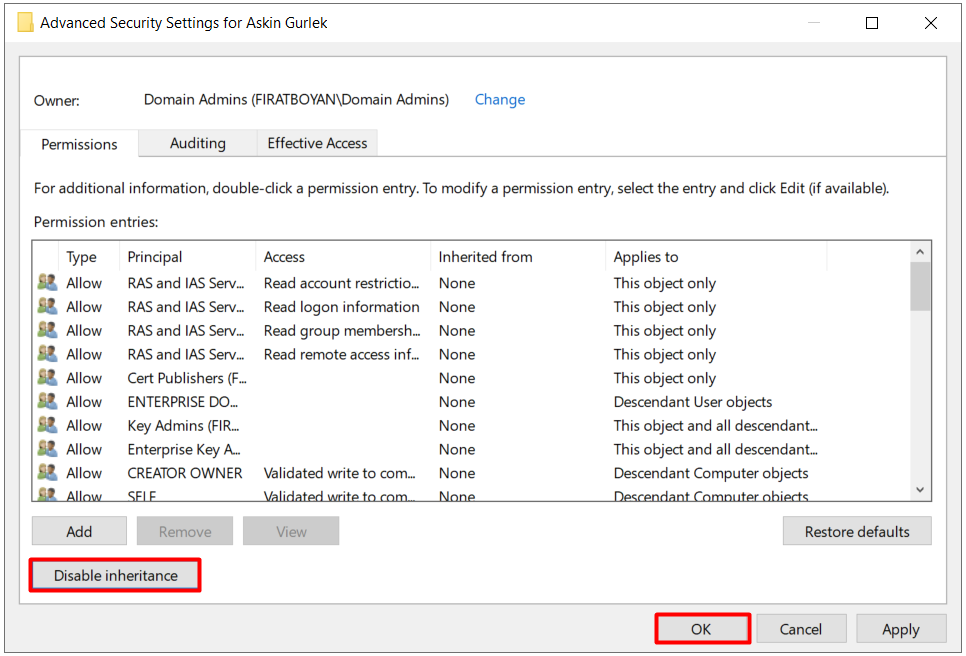Select the 'Read account restrictio...' access entry
This screenshot has height=656, width=966.
(341, 283)
